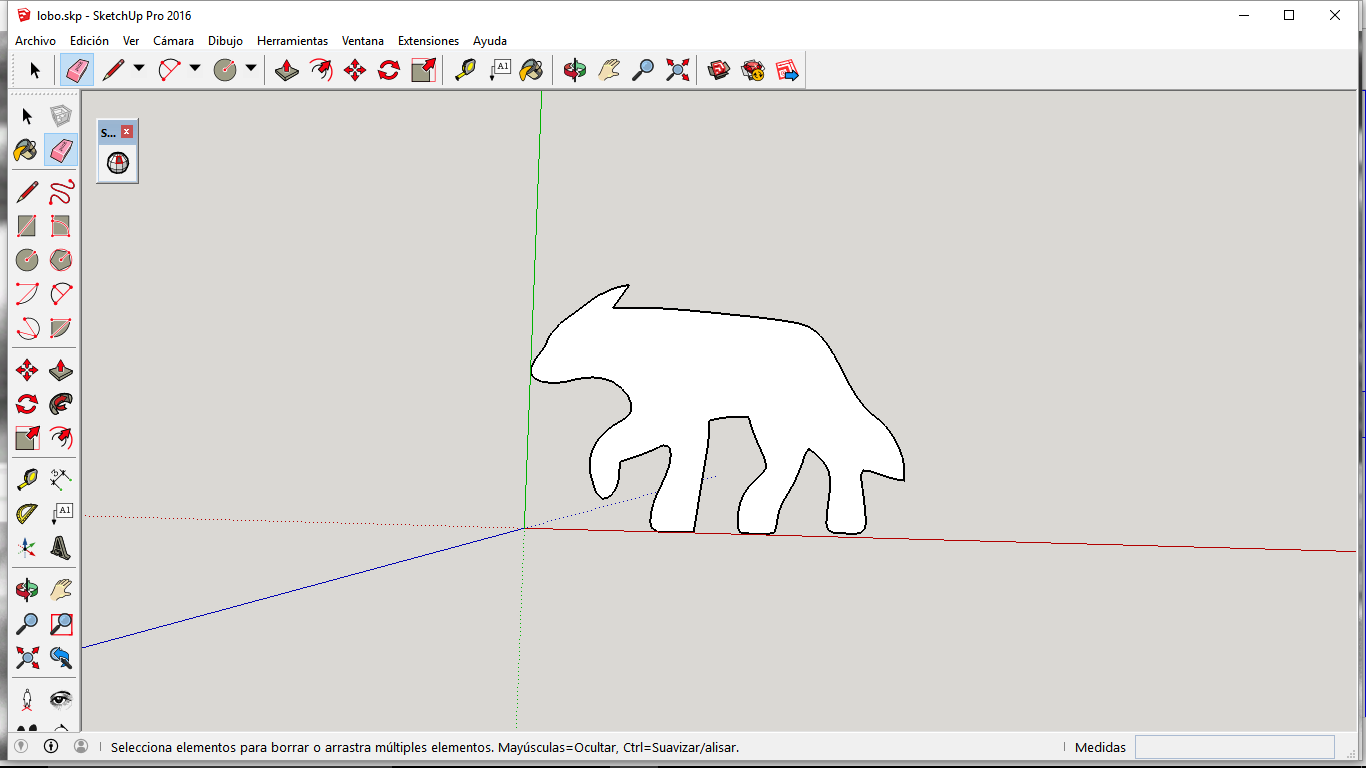Viewport: 1366px width, 768px height.
Task: Select Arc tool in left toolbar
Action: [27, 294]
